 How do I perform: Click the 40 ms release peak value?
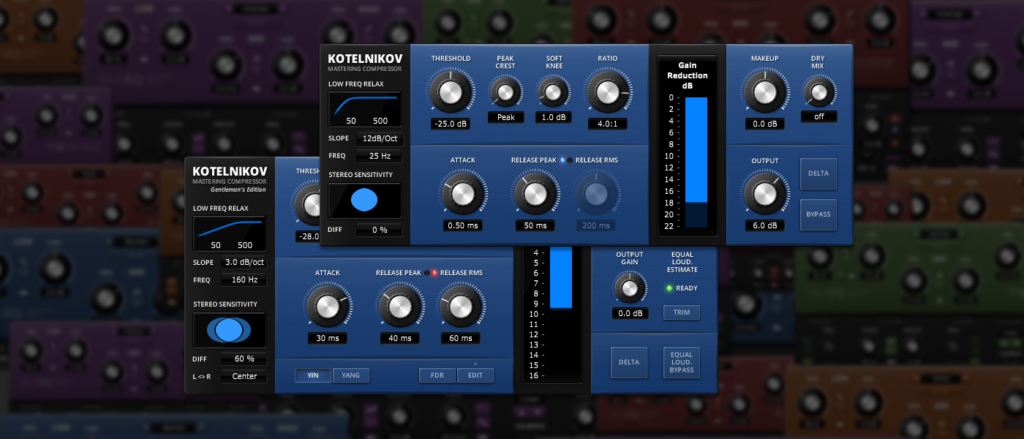point(400,338)
